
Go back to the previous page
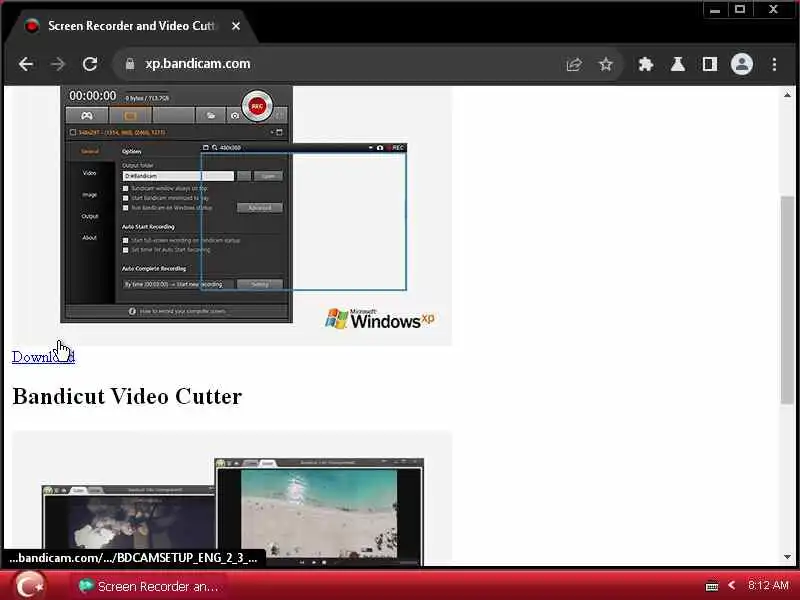[x=26, y=64]
